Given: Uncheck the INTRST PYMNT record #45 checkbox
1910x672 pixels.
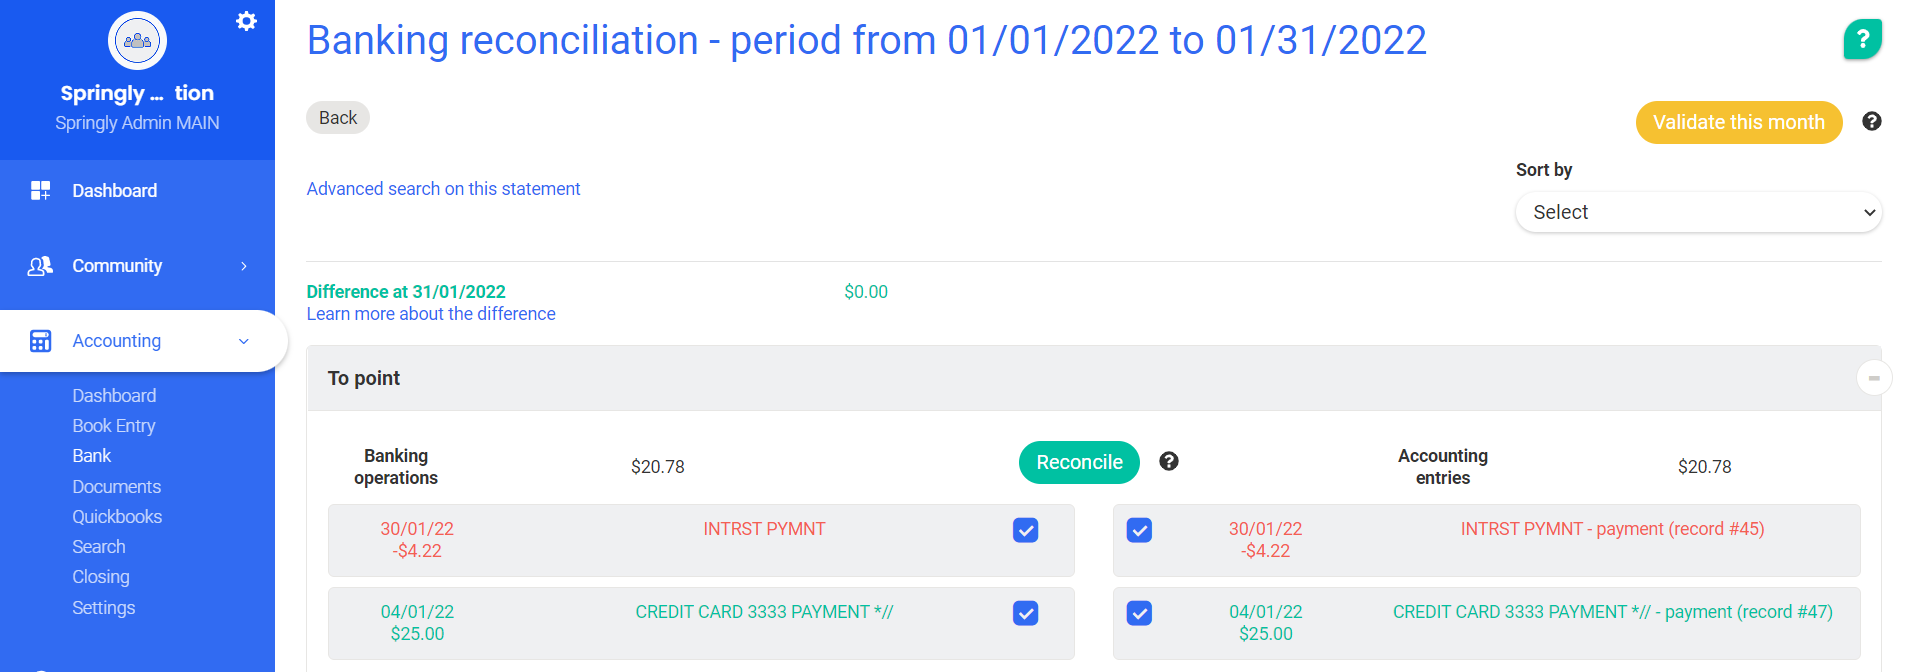Looking at the screenshot, I should [1139, 530].
